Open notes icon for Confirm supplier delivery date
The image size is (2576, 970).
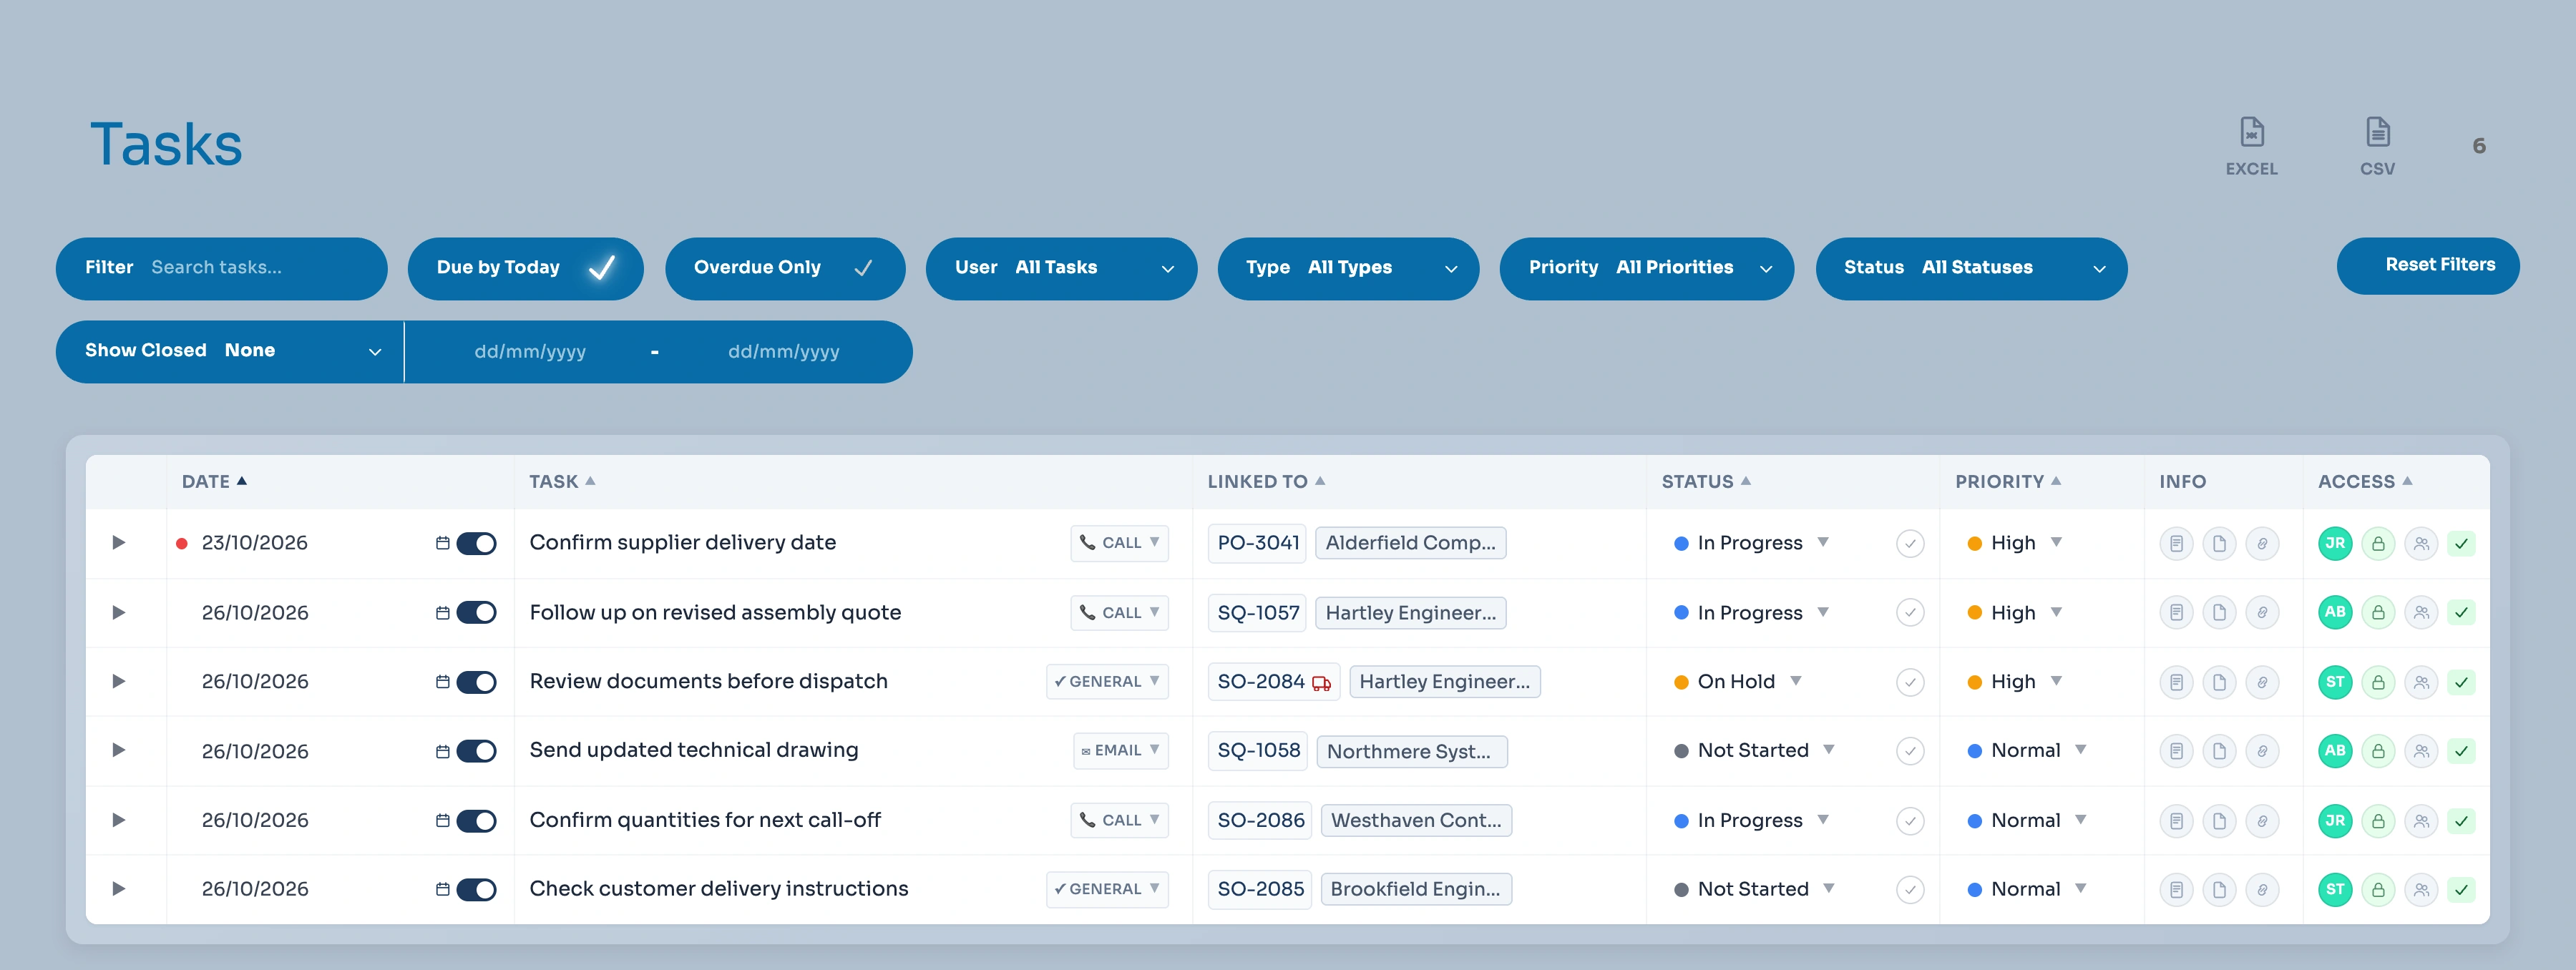[x=2176, y=544]
